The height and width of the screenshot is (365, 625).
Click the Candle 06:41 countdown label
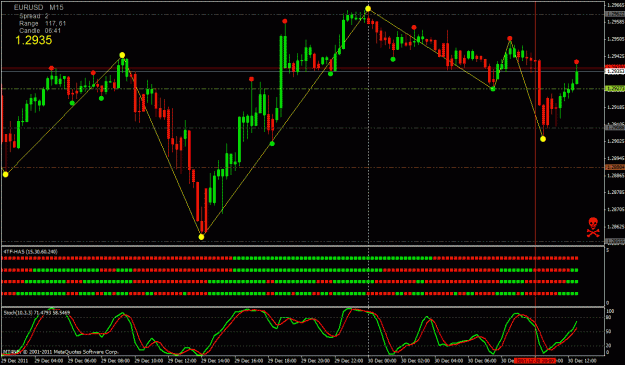pyautogui.click(x=40, y=31)
